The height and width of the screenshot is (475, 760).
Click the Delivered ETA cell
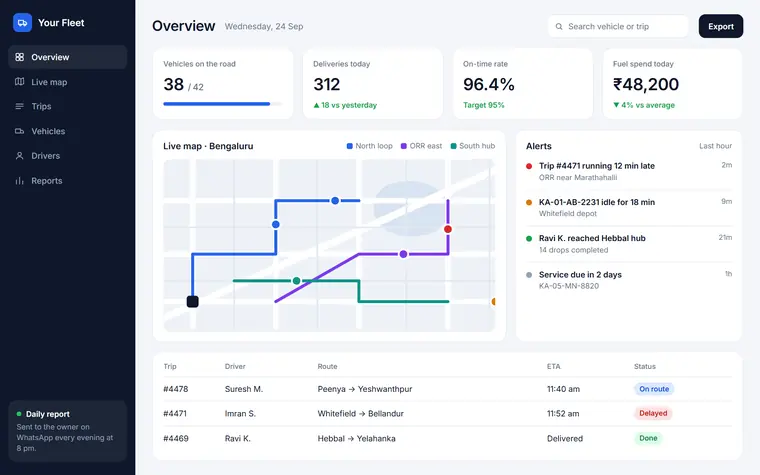click(565, 438)
